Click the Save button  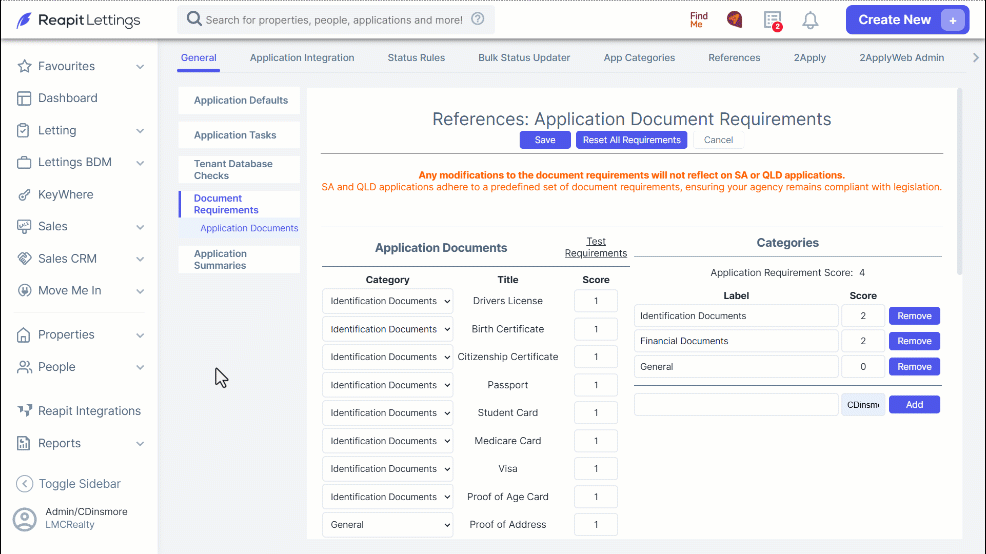click(545, 140)
